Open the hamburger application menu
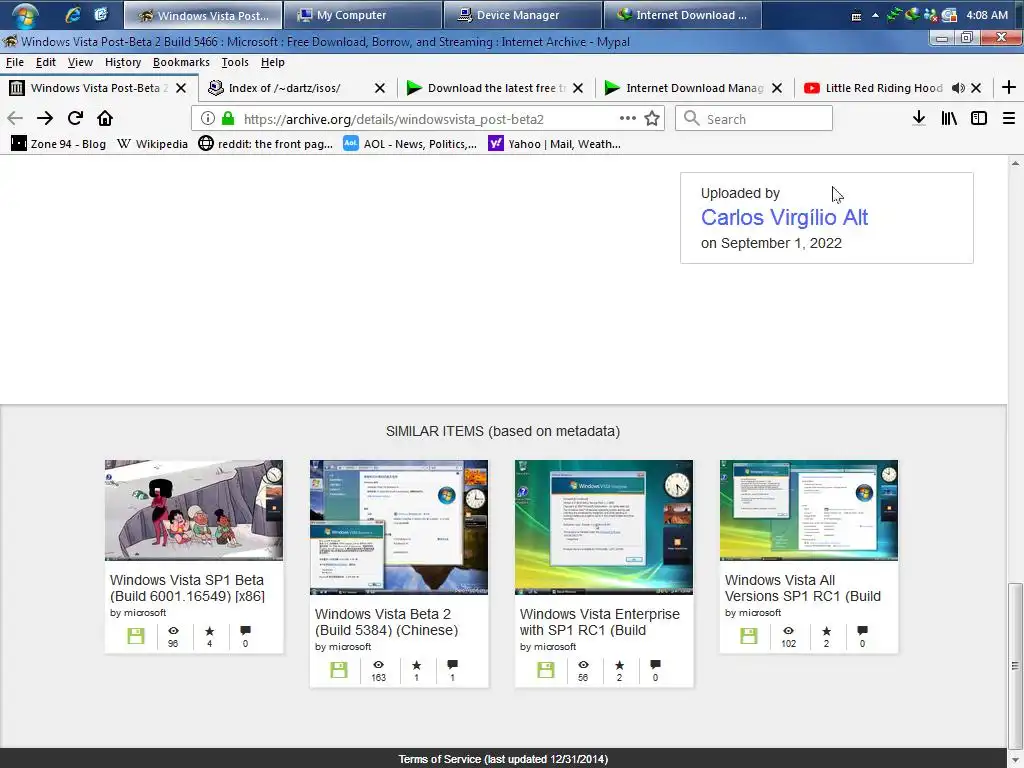The height and width of the screenshot is (768, 1024). [1008, 118]
